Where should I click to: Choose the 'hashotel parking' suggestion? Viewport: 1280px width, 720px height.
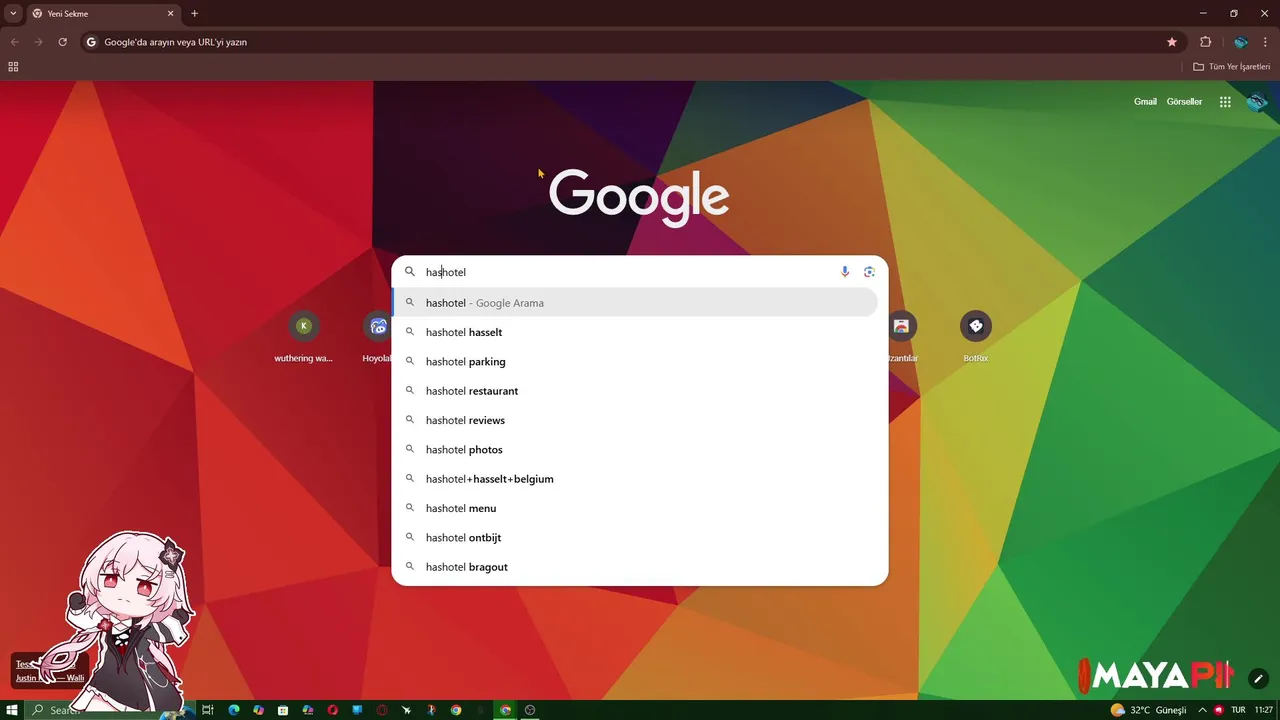pos(635,362)
